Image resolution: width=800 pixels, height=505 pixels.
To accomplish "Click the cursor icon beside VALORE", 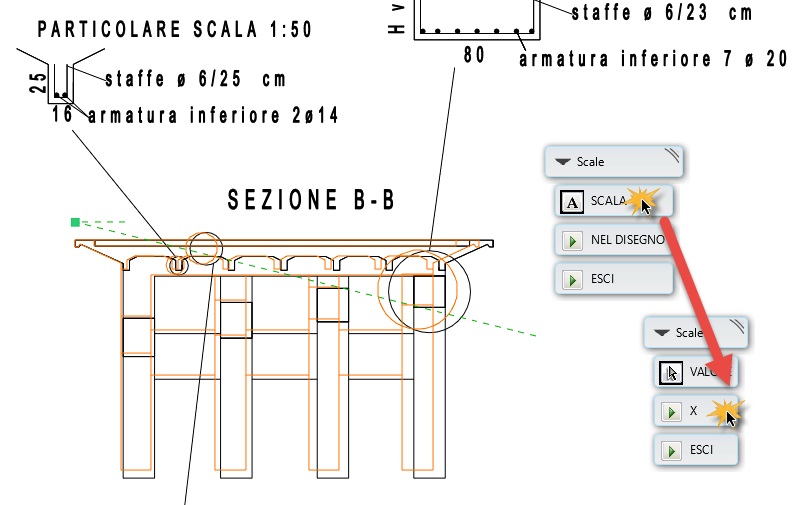I will 671,372.
